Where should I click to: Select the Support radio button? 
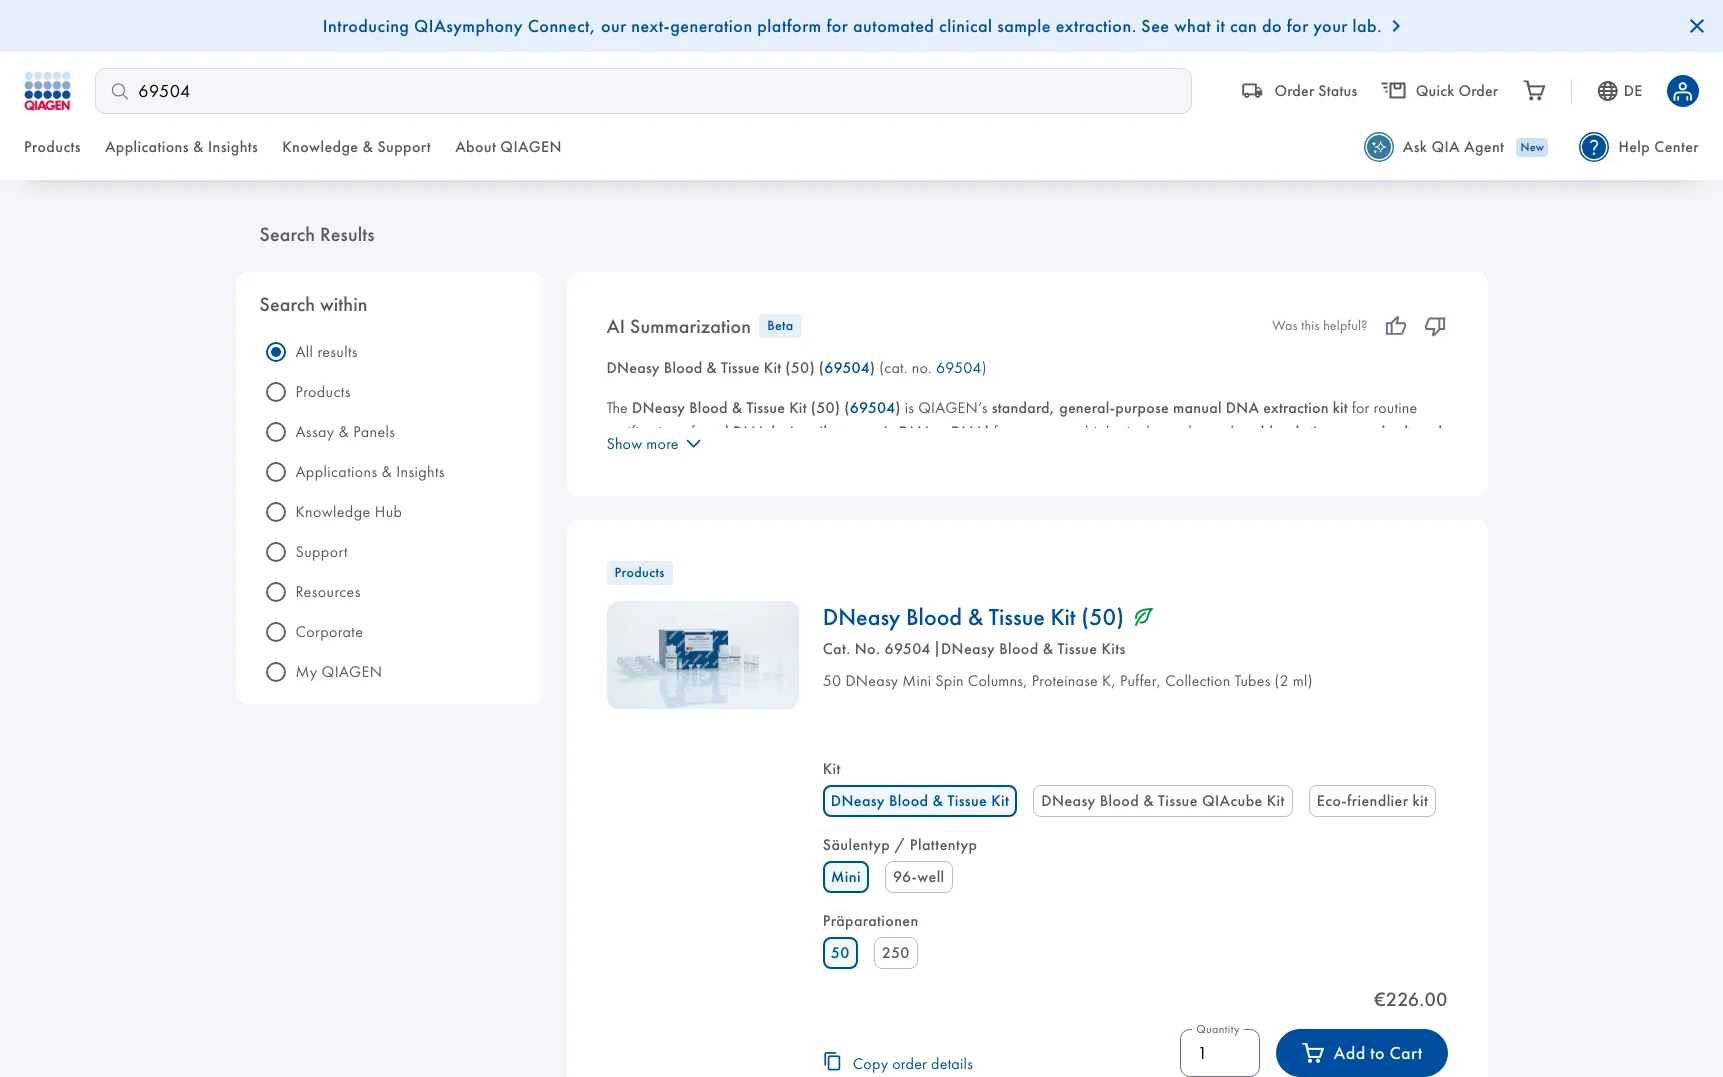coord(276,552)
